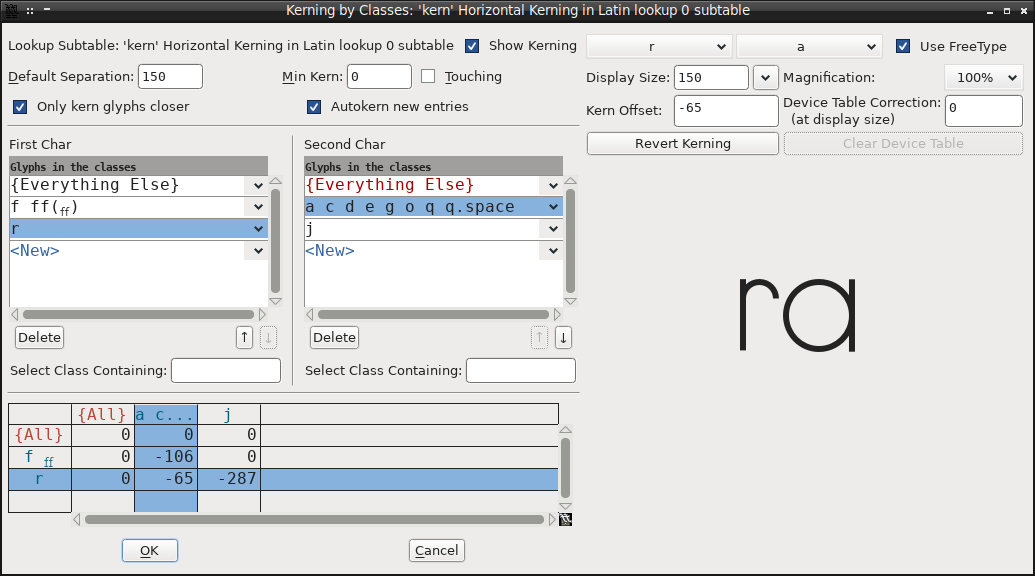1035x576 pixels.
Task: Move First Char class down arrow
Action: [268, 338]
